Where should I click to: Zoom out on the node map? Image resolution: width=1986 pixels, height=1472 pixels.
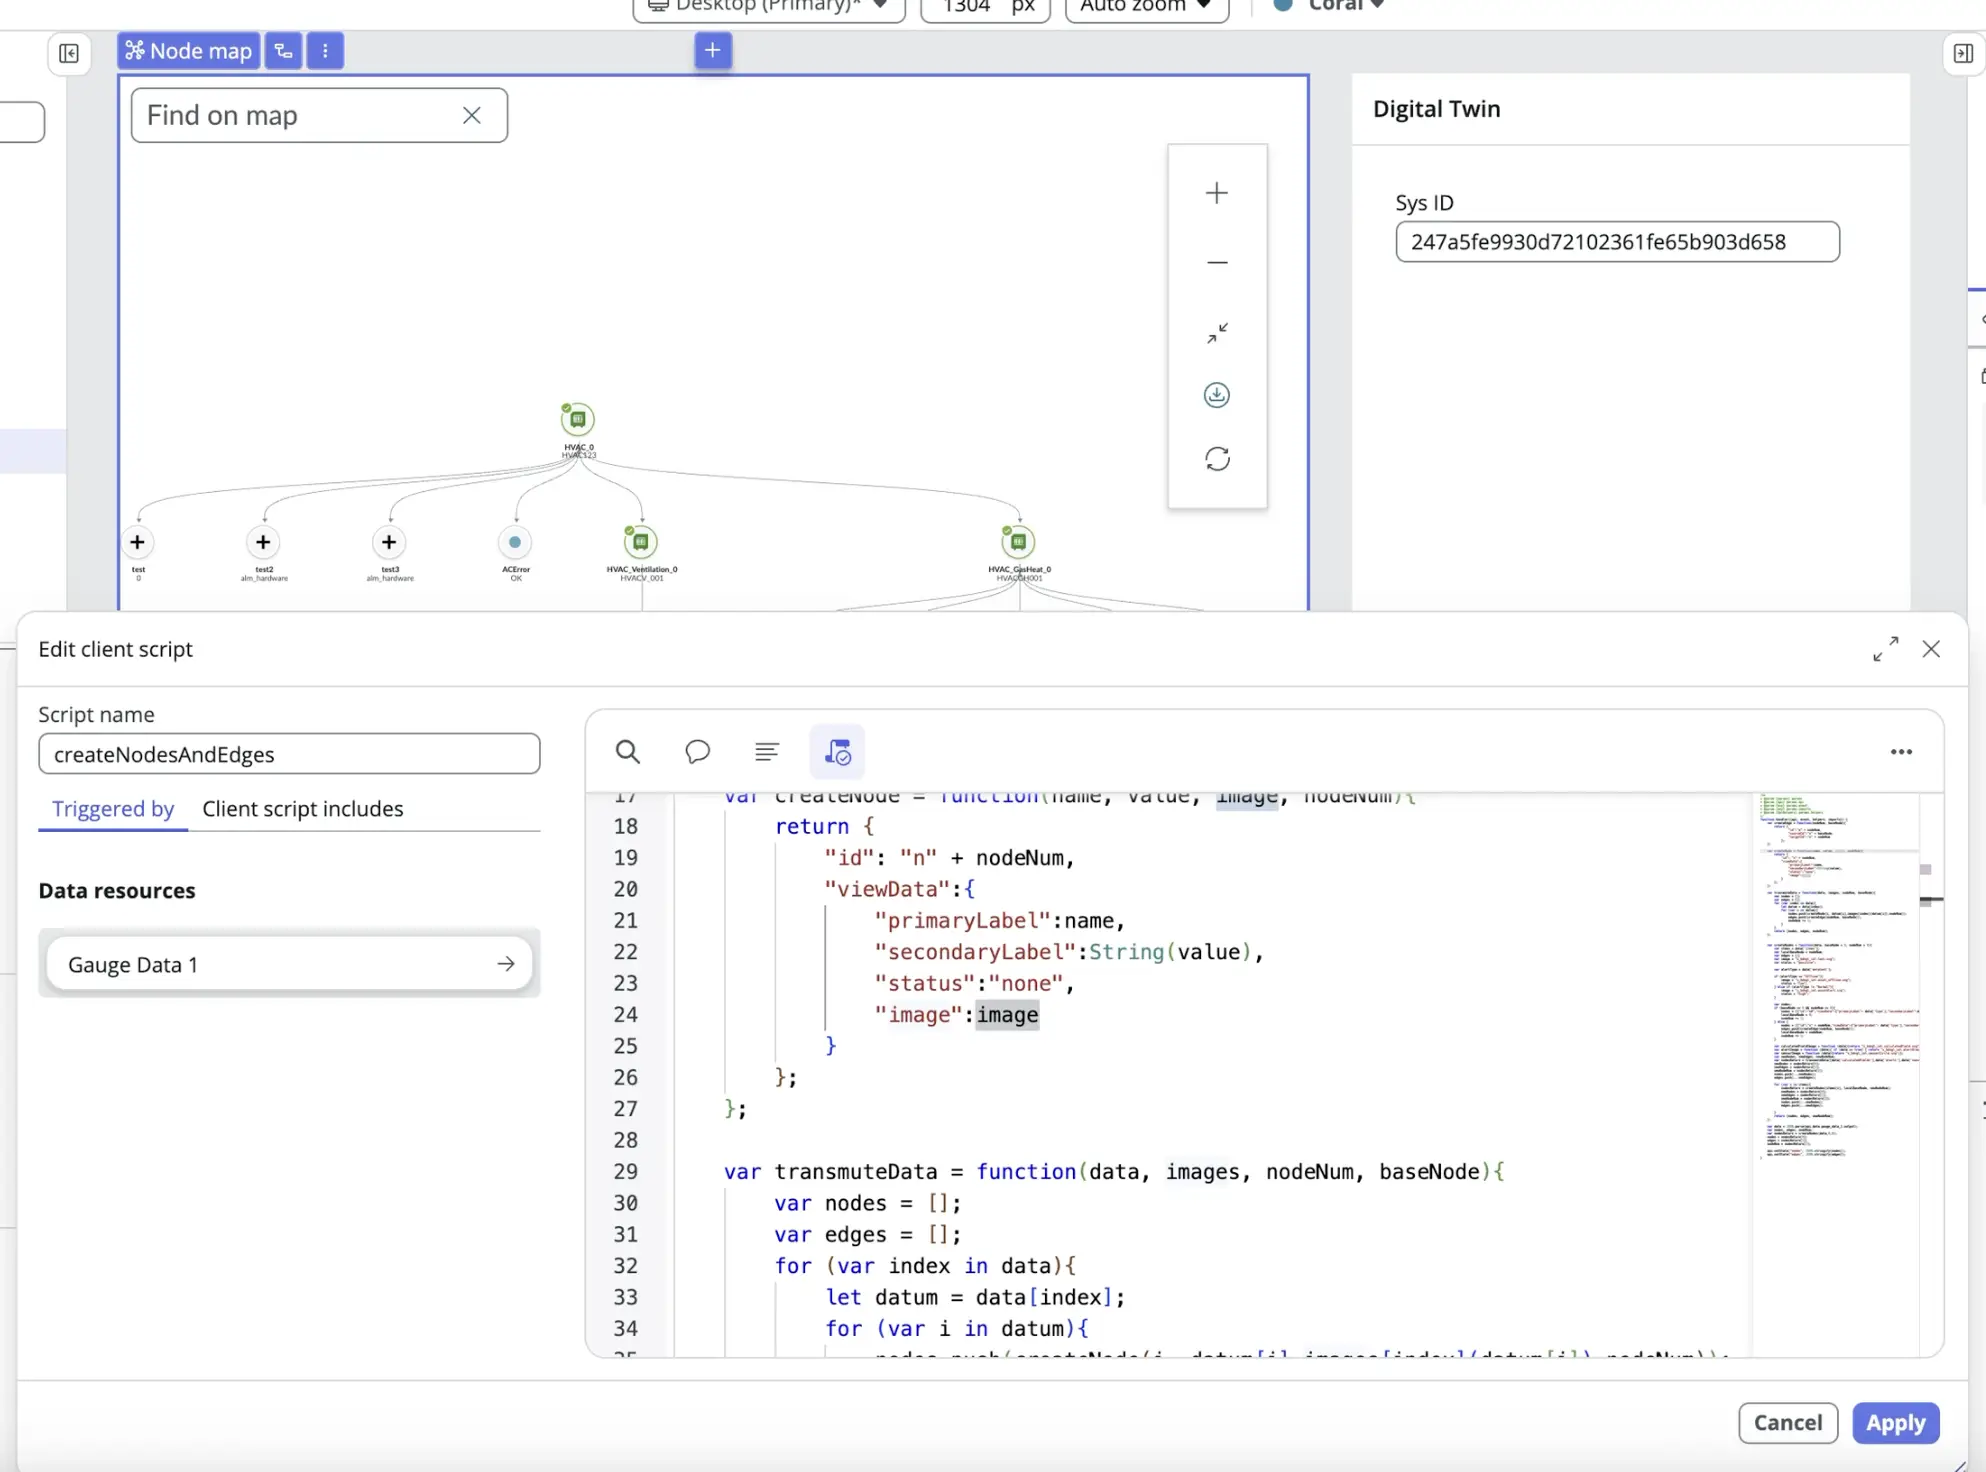click(x=1216, y=263)
